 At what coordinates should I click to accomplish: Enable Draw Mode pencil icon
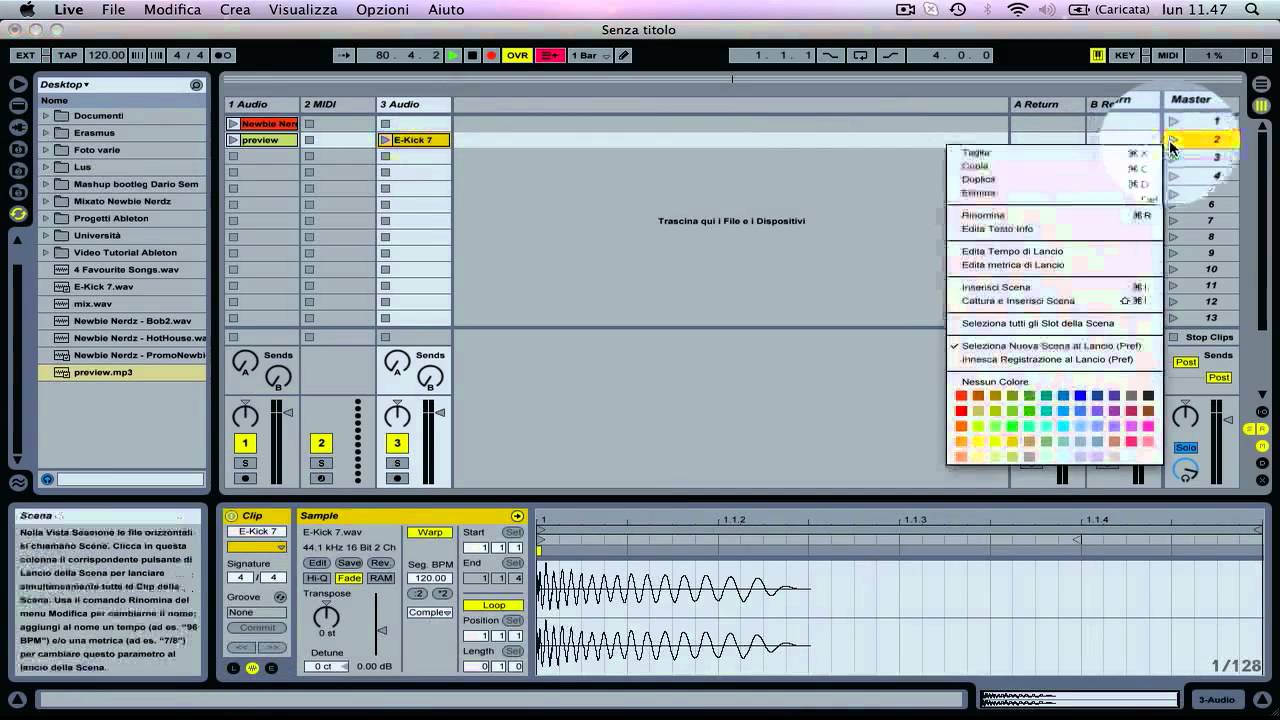coord(624,56)
